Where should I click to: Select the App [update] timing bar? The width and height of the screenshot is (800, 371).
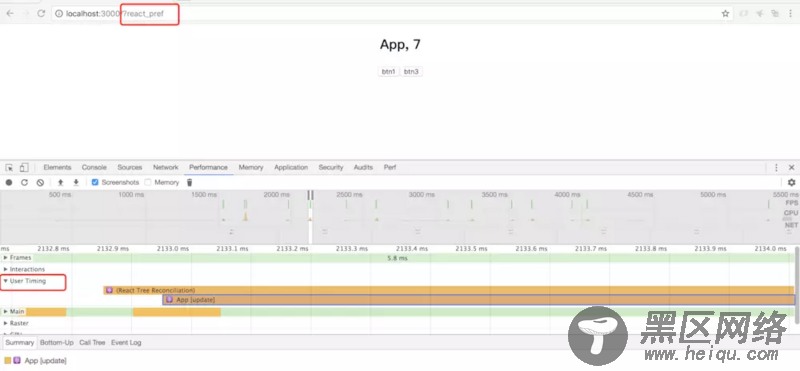(x=479, y=300)
